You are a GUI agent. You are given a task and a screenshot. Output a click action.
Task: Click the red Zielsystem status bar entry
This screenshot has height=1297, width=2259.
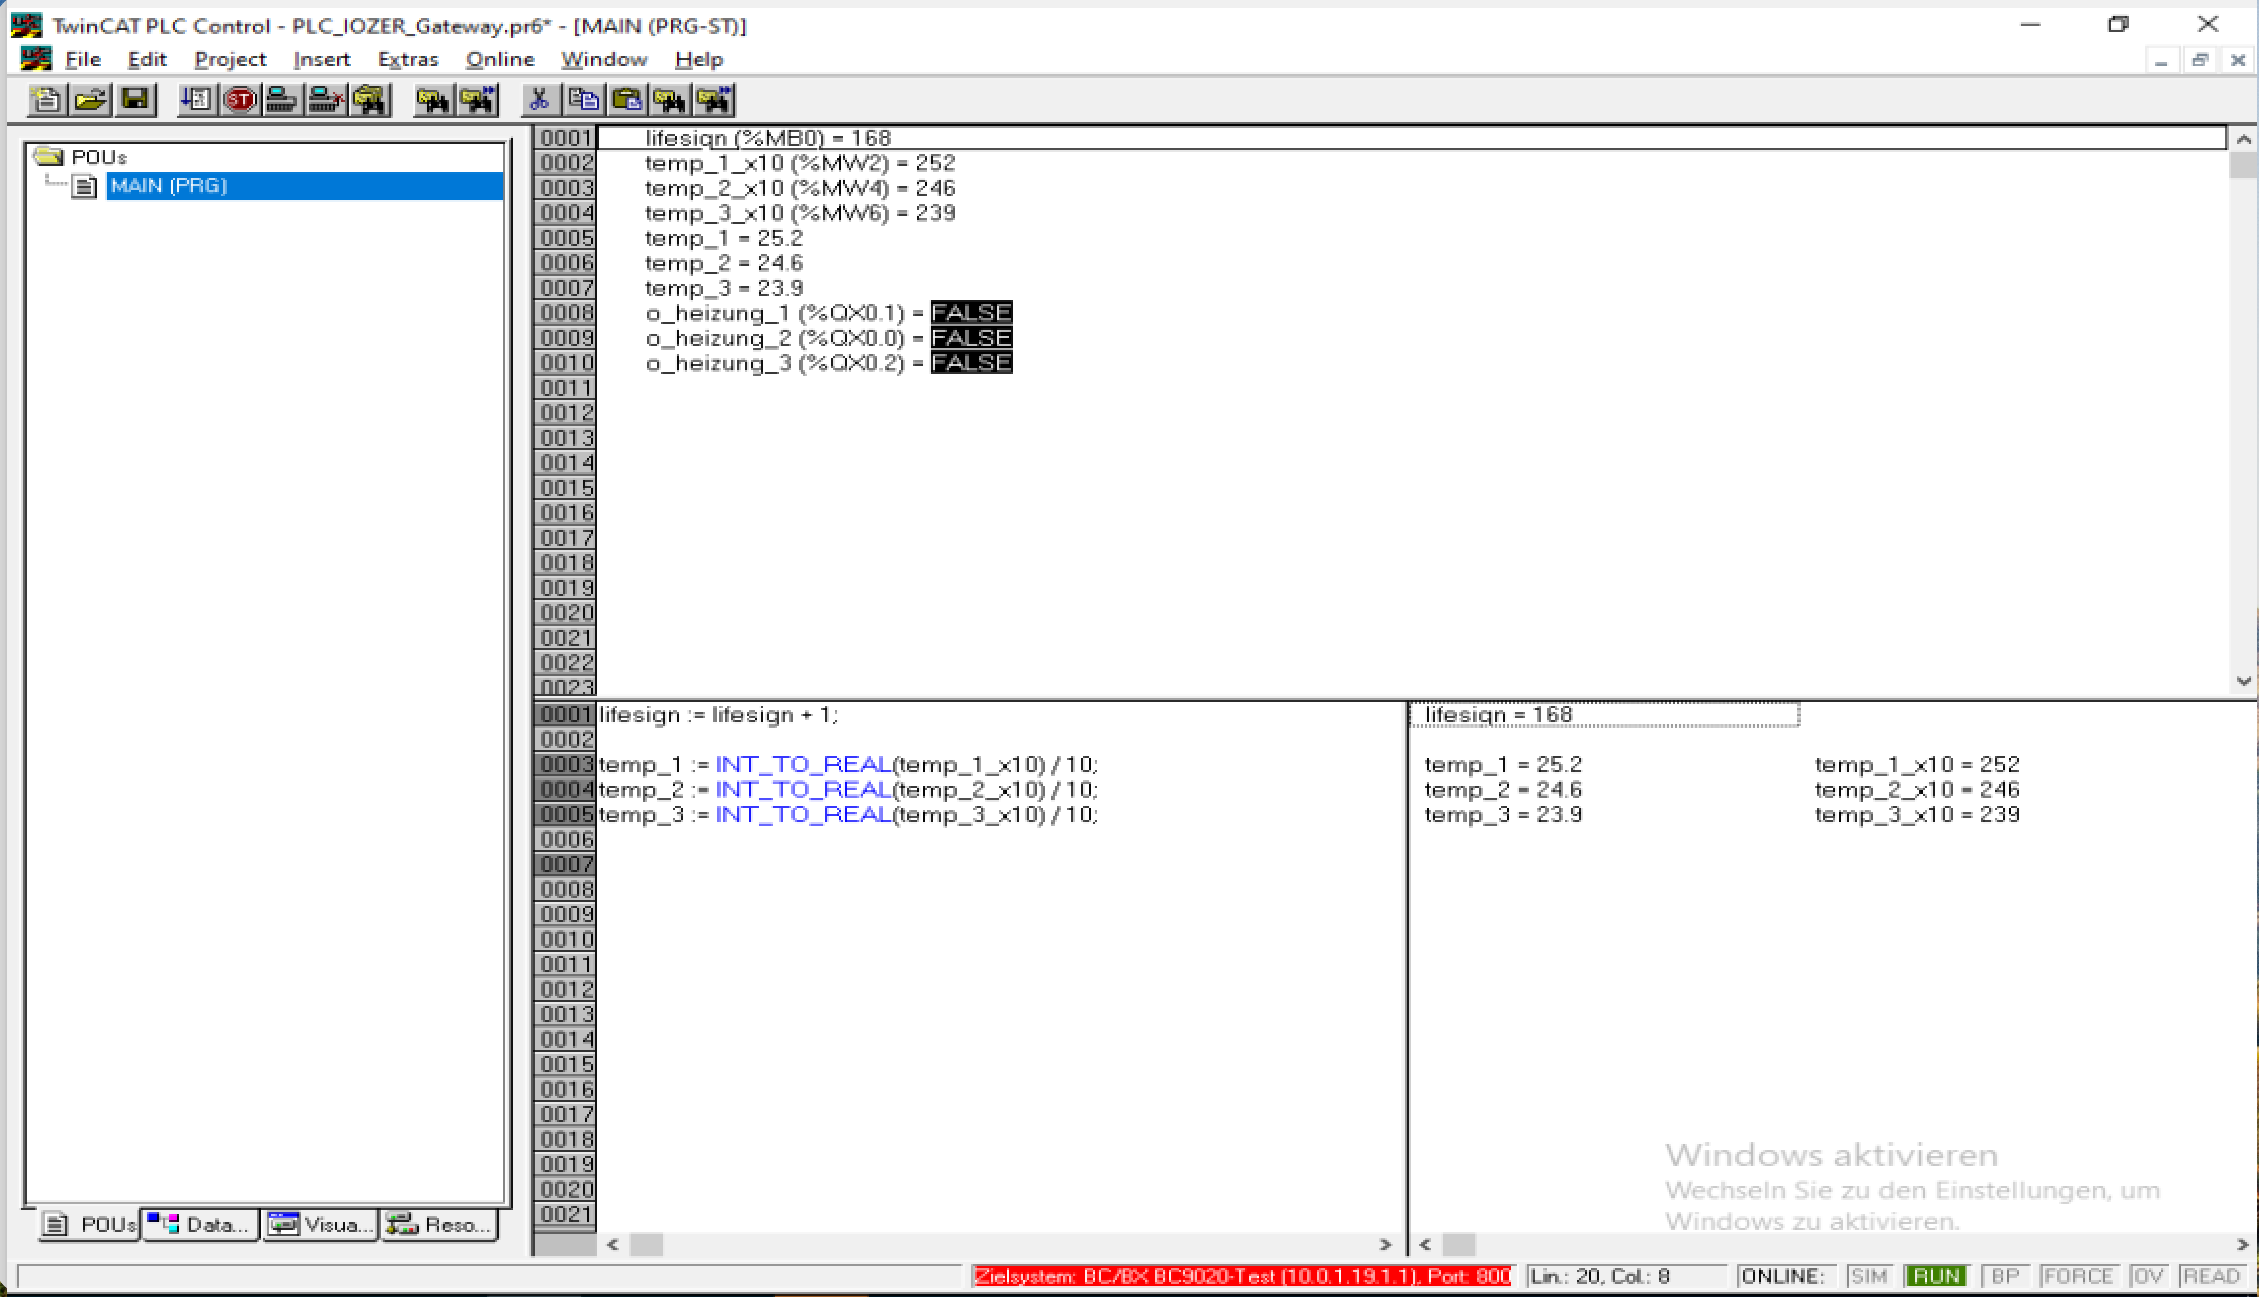click(x=1242, y=1276)
